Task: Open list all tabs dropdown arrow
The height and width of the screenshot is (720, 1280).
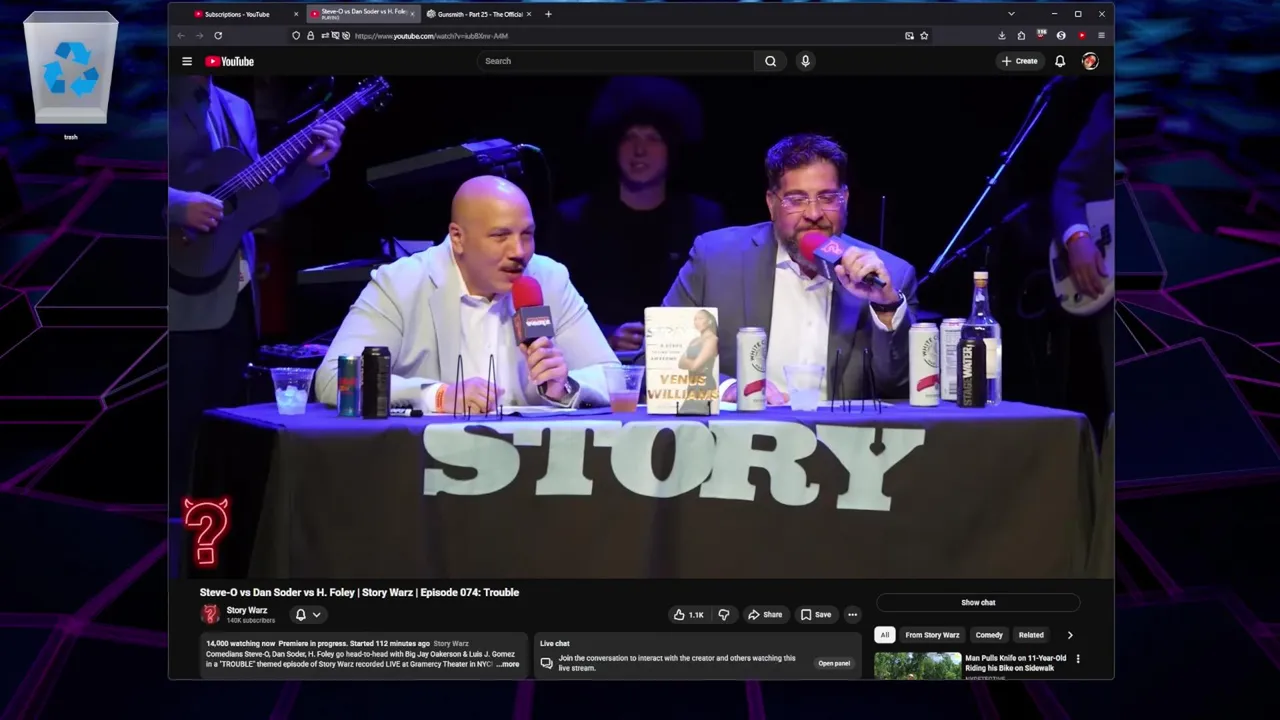Action: tap(1011, 14)
